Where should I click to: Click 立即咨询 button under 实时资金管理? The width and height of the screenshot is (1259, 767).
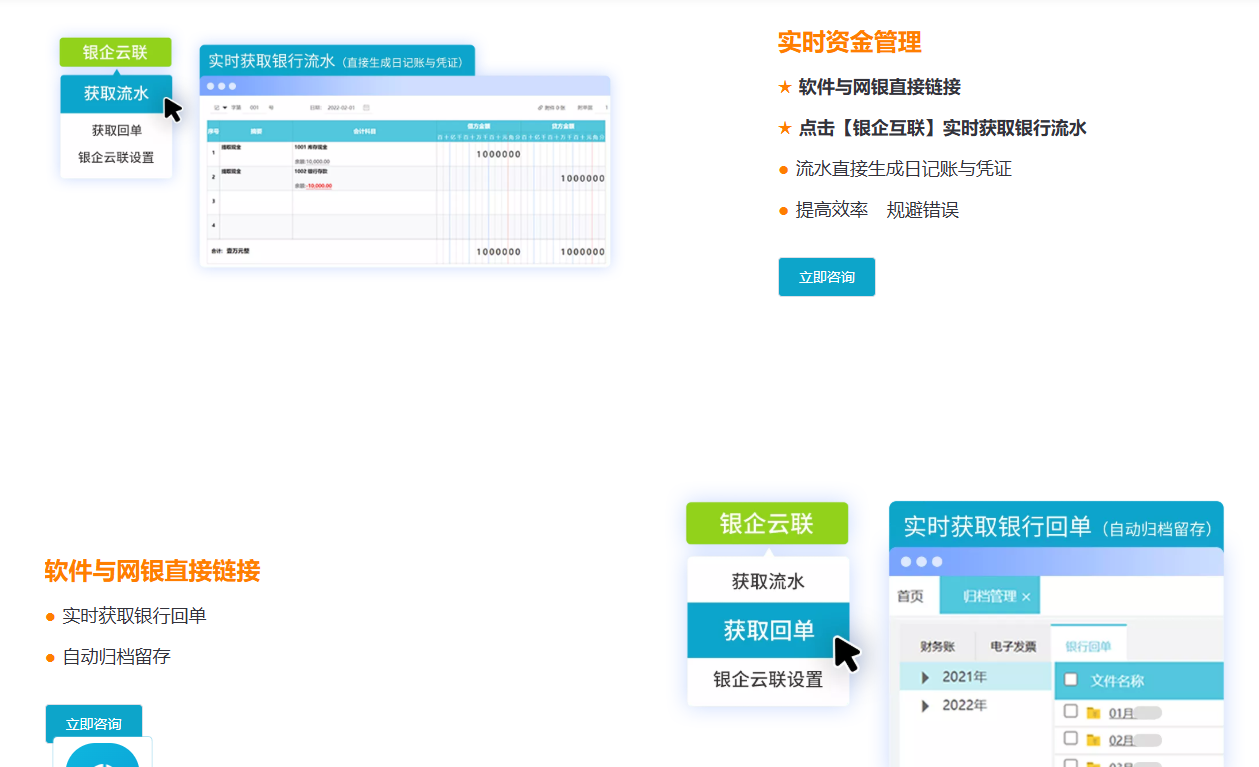(x=827, y=277)
